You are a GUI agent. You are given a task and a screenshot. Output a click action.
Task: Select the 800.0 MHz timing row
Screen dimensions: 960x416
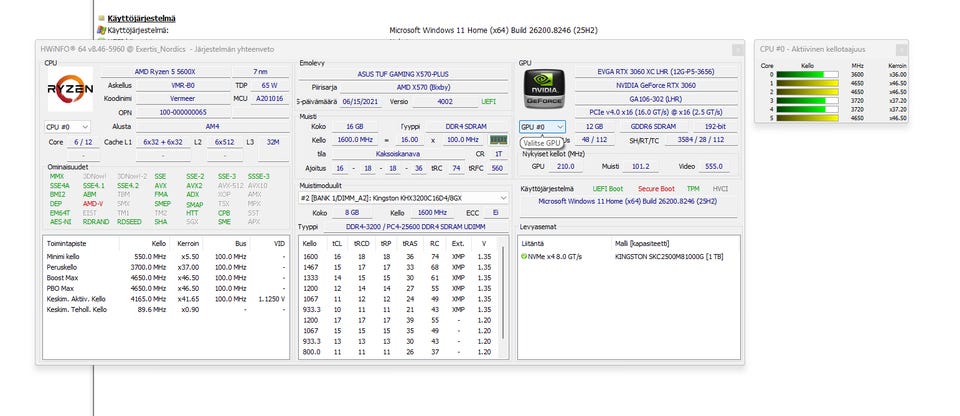400,352
